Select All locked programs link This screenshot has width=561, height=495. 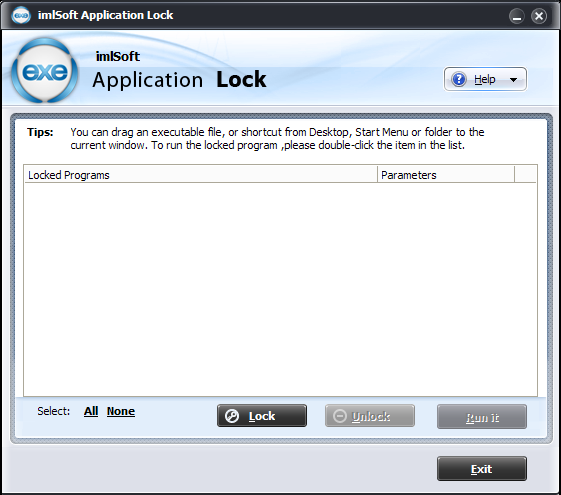click(x=91, y=411)
